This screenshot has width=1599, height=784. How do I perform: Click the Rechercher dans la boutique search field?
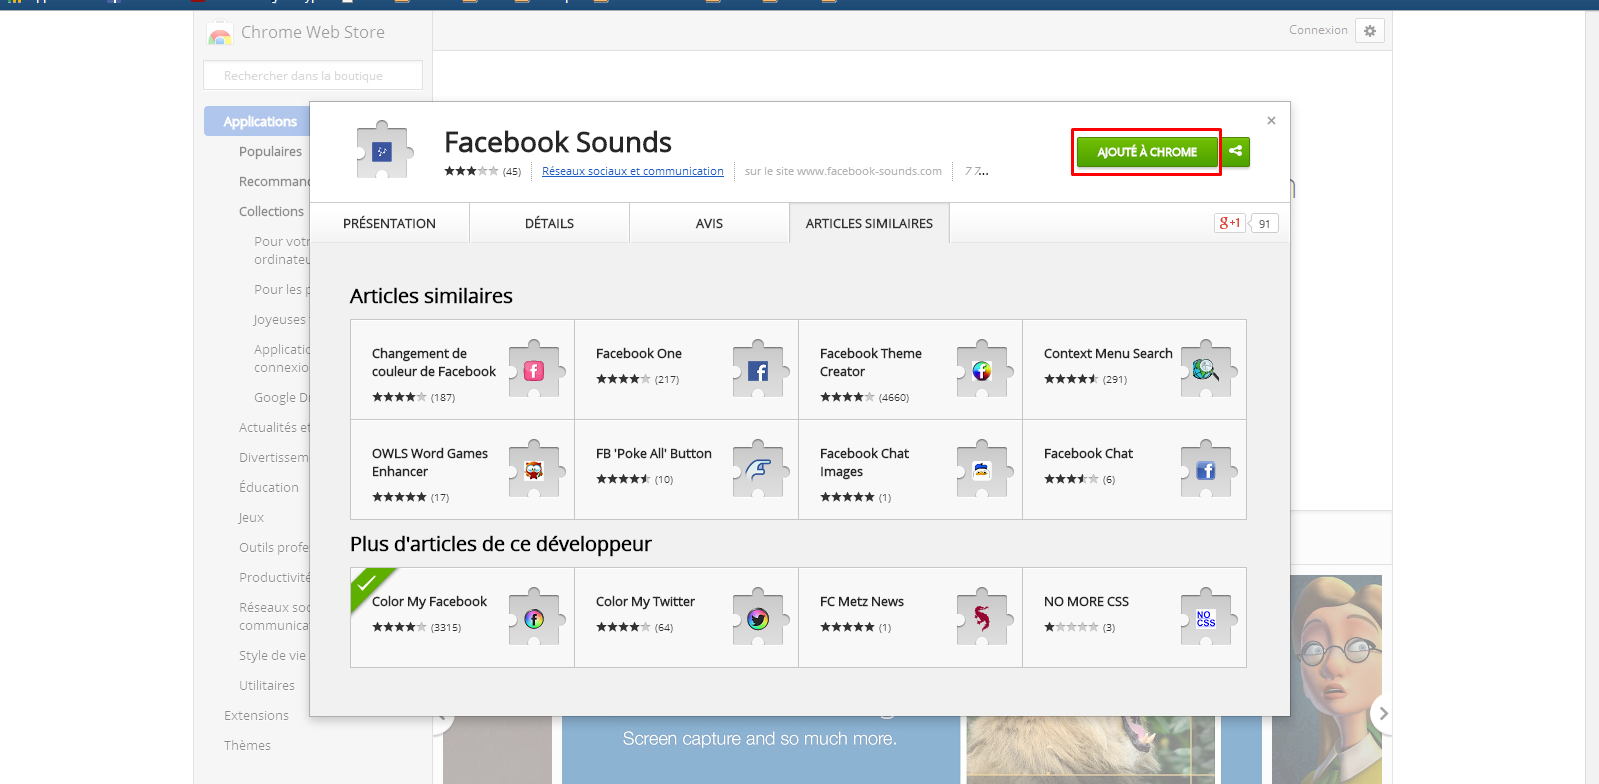313,75
